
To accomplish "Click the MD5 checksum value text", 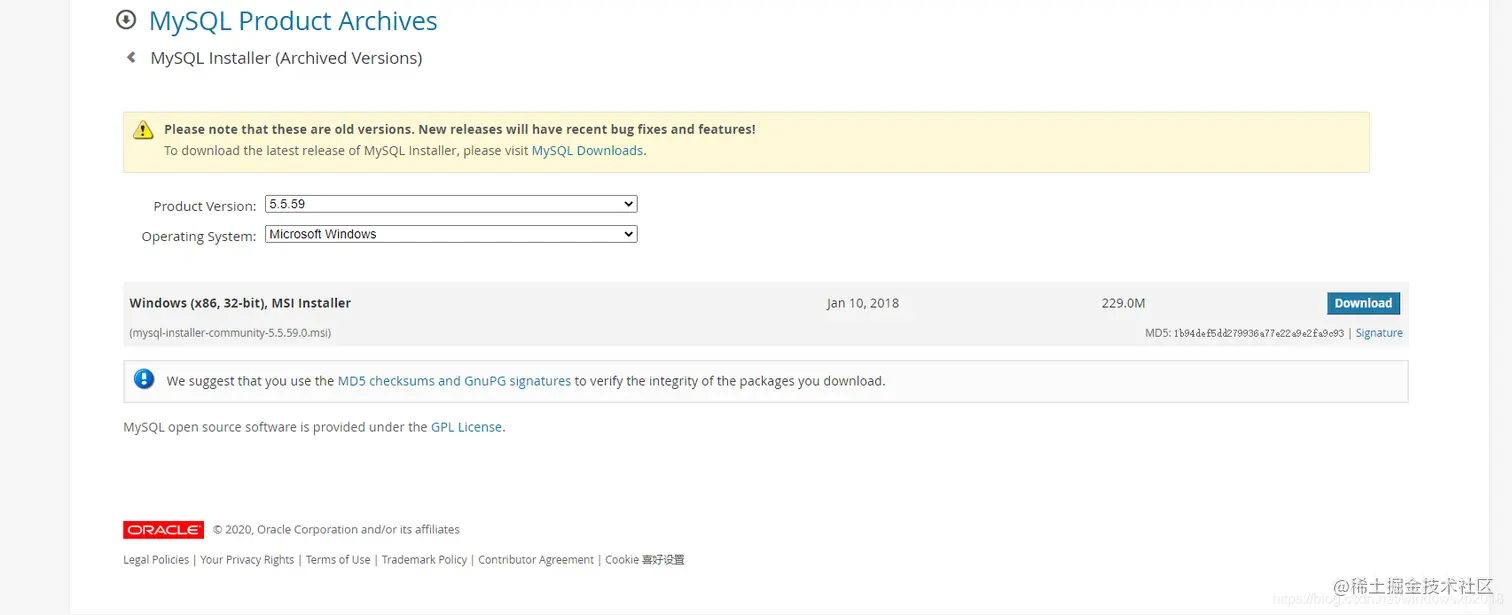I will 1259,333.
